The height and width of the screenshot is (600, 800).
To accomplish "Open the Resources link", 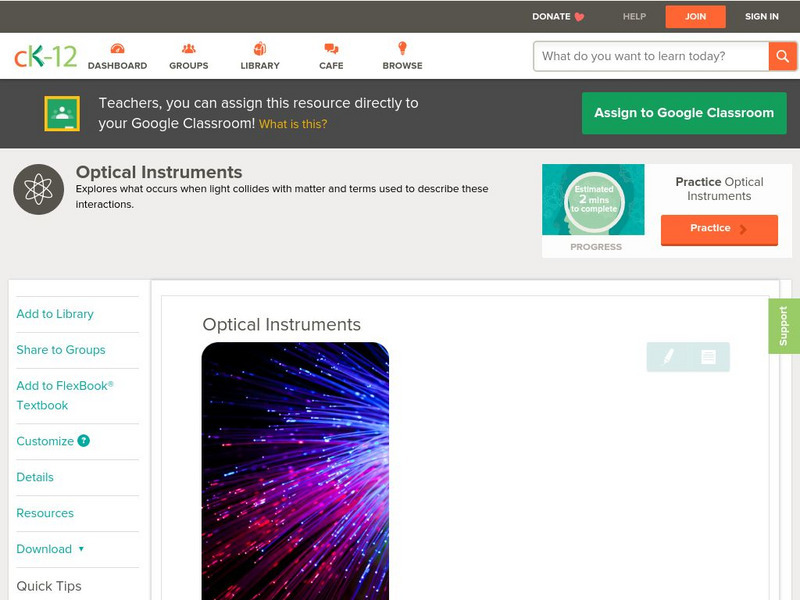I will (x=45, y=513).
